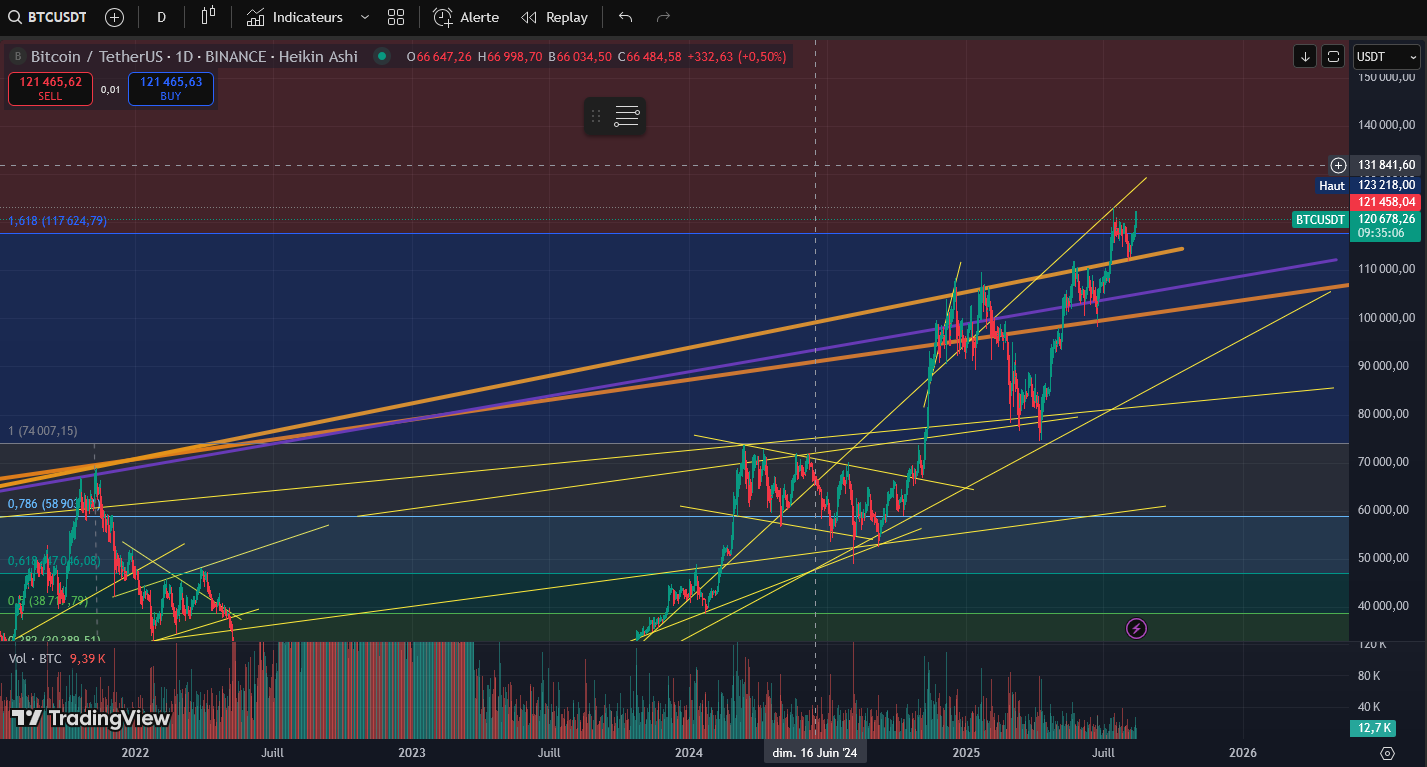This screenshot has width=1427, height=767.
Task: Open the floating drawing toolbar line settings icon
Action: point(627,116)
